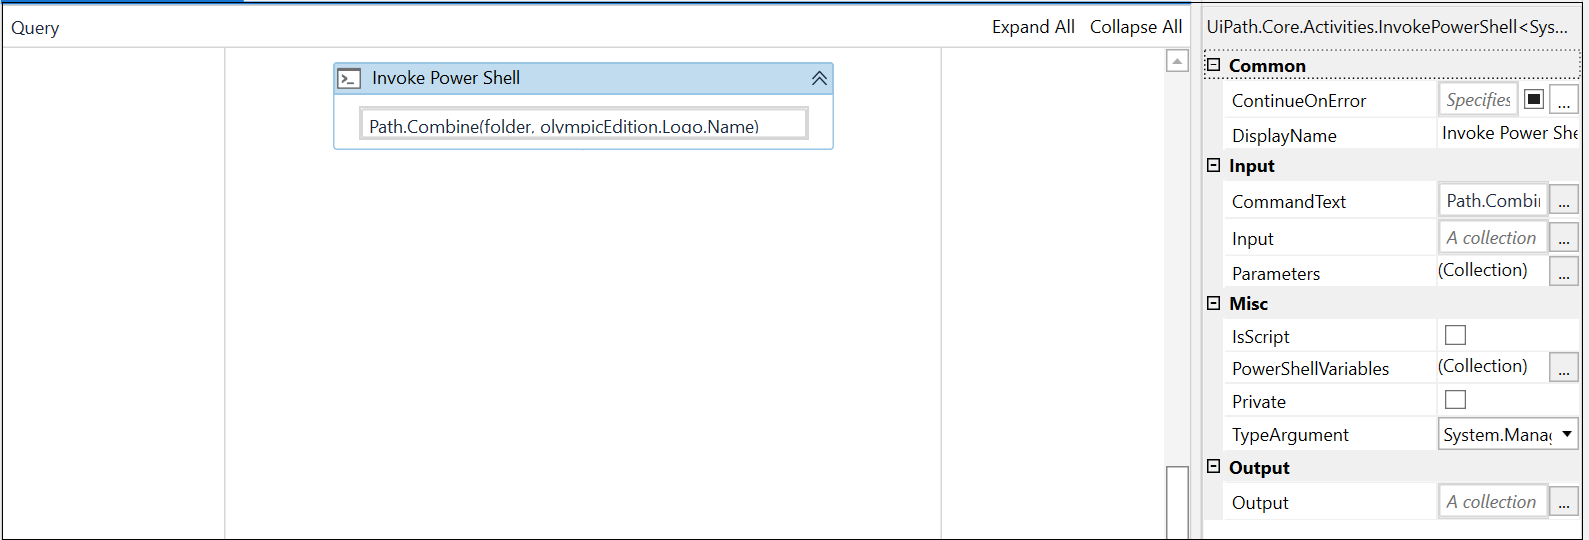Click the designer scrollbar up arrow
This screenshot has height=540, width=1589.
click(1177, 61)
